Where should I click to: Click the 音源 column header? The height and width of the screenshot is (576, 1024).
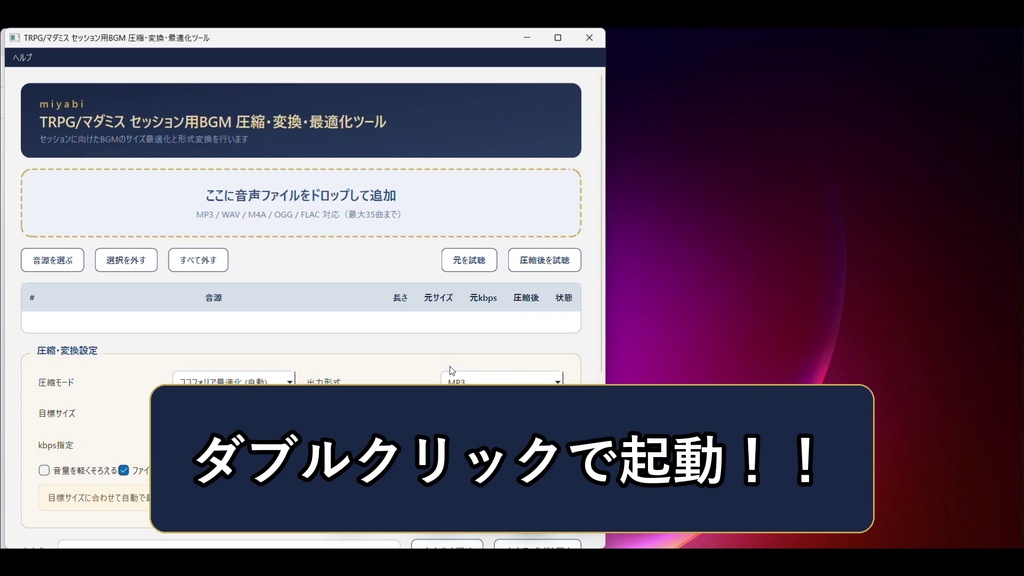click(214, 298)
